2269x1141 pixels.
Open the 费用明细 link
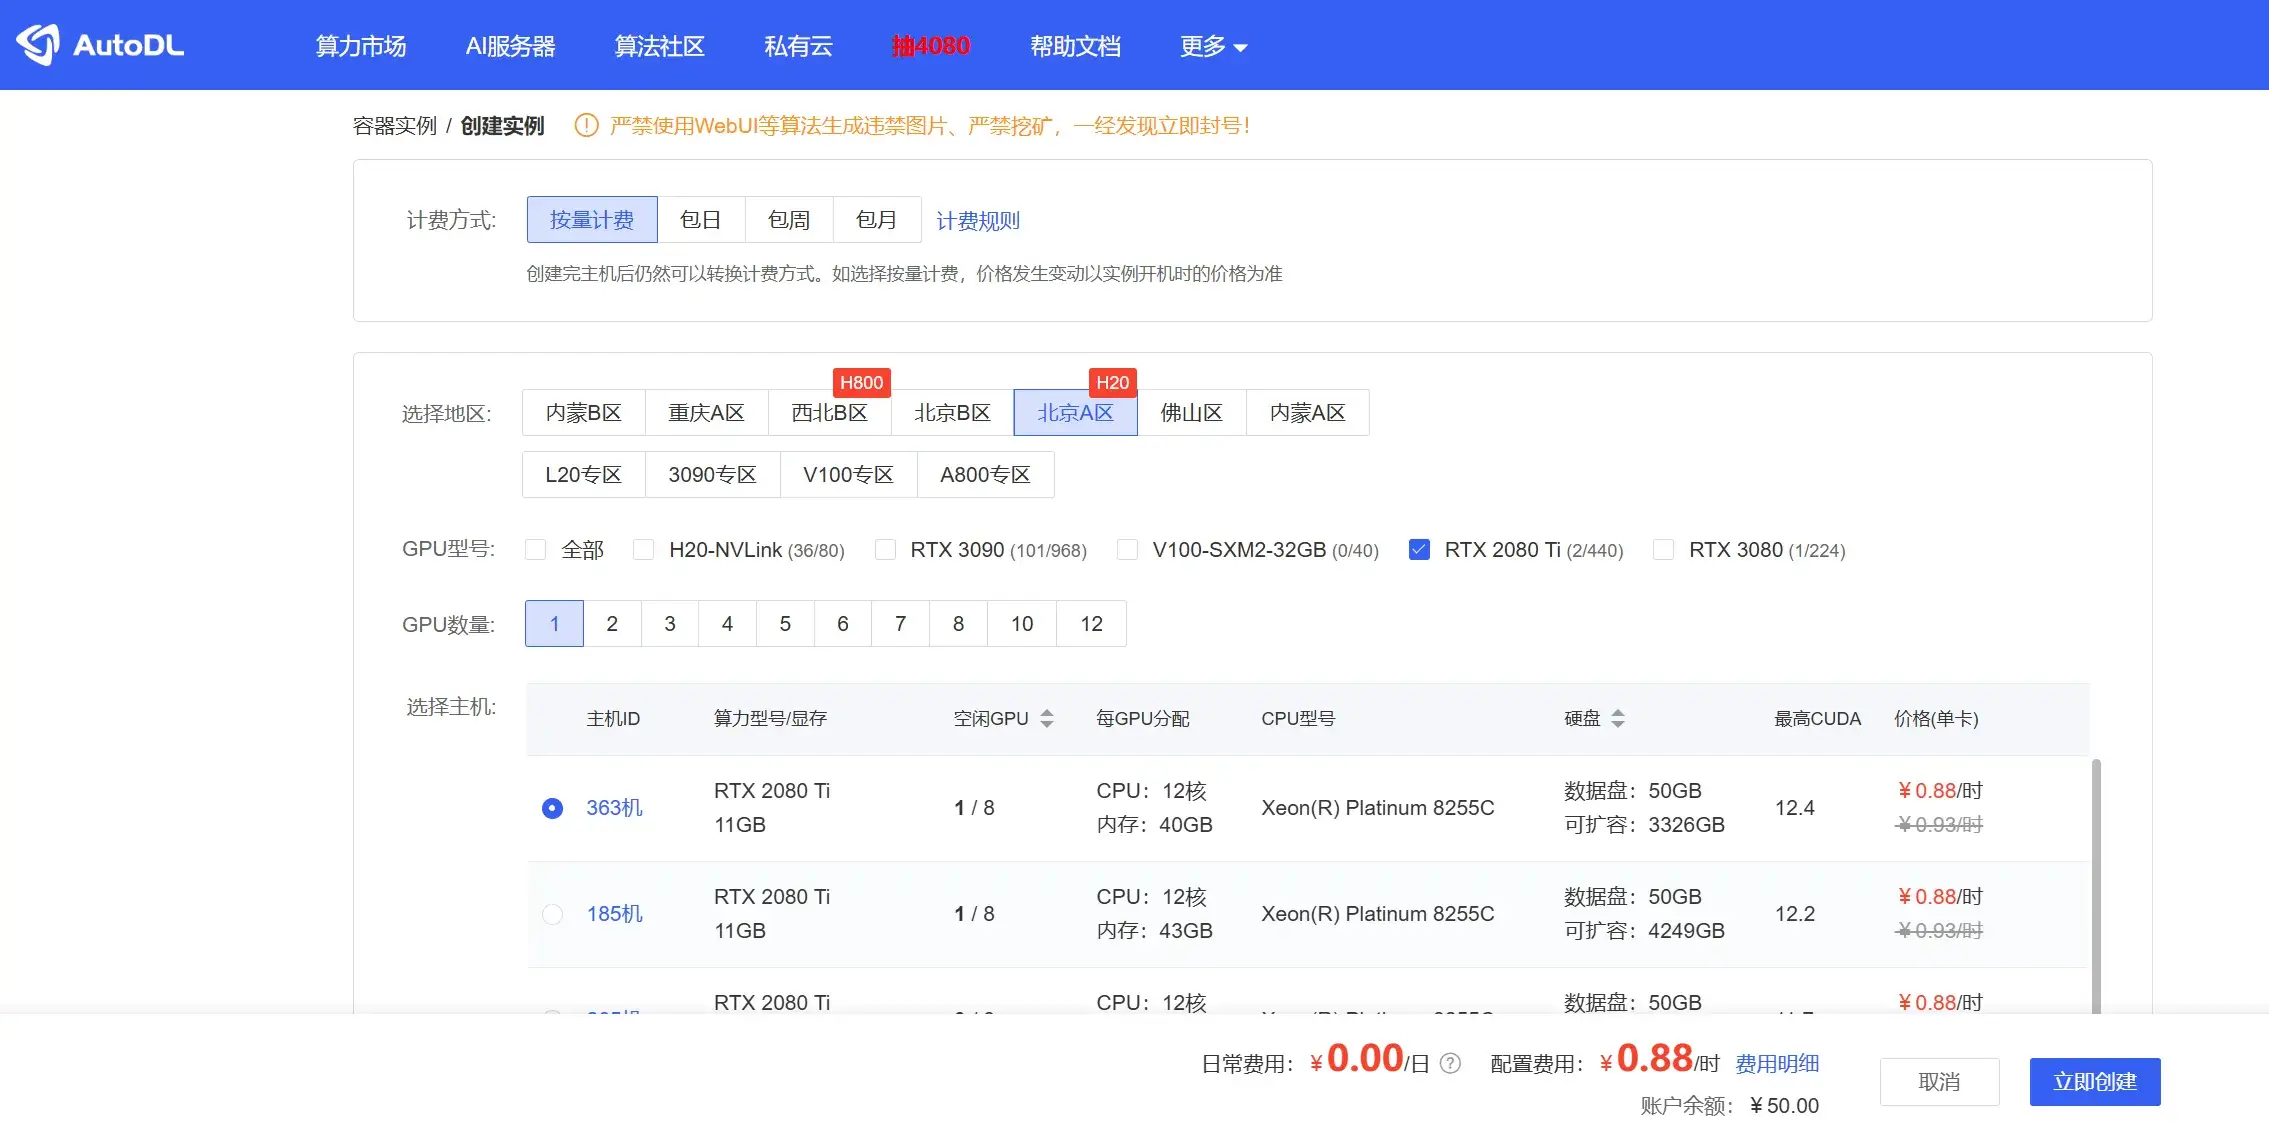tap(1777, 1064)
